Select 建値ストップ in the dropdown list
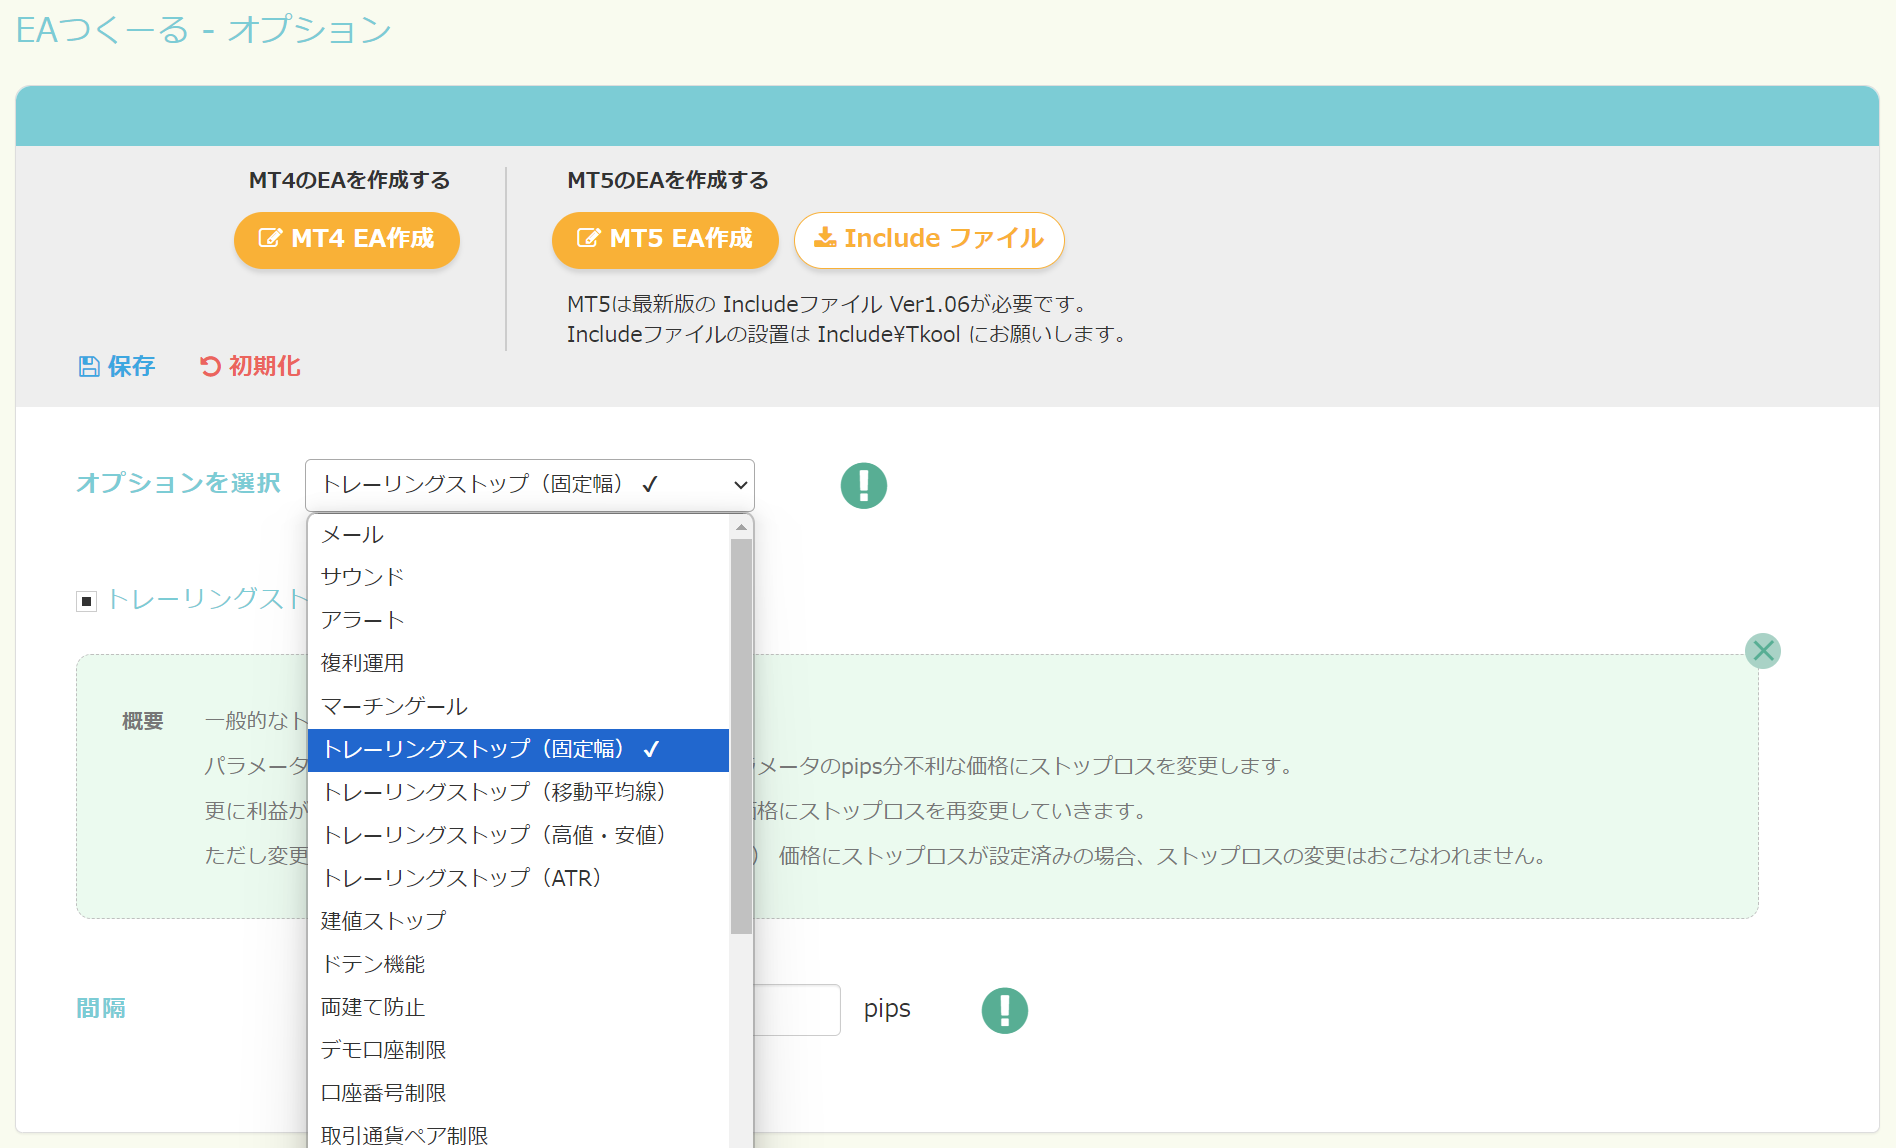The width and height of the screenshot is (1896, 1148). point(383,921)
